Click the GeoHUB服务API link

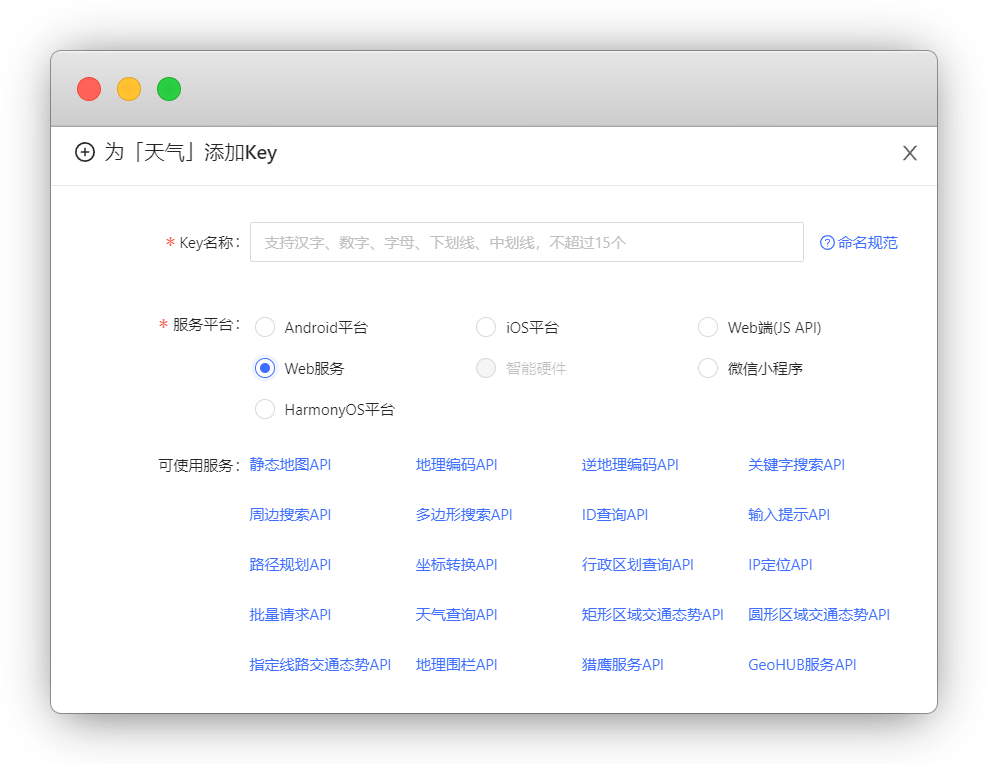(802, 665)
